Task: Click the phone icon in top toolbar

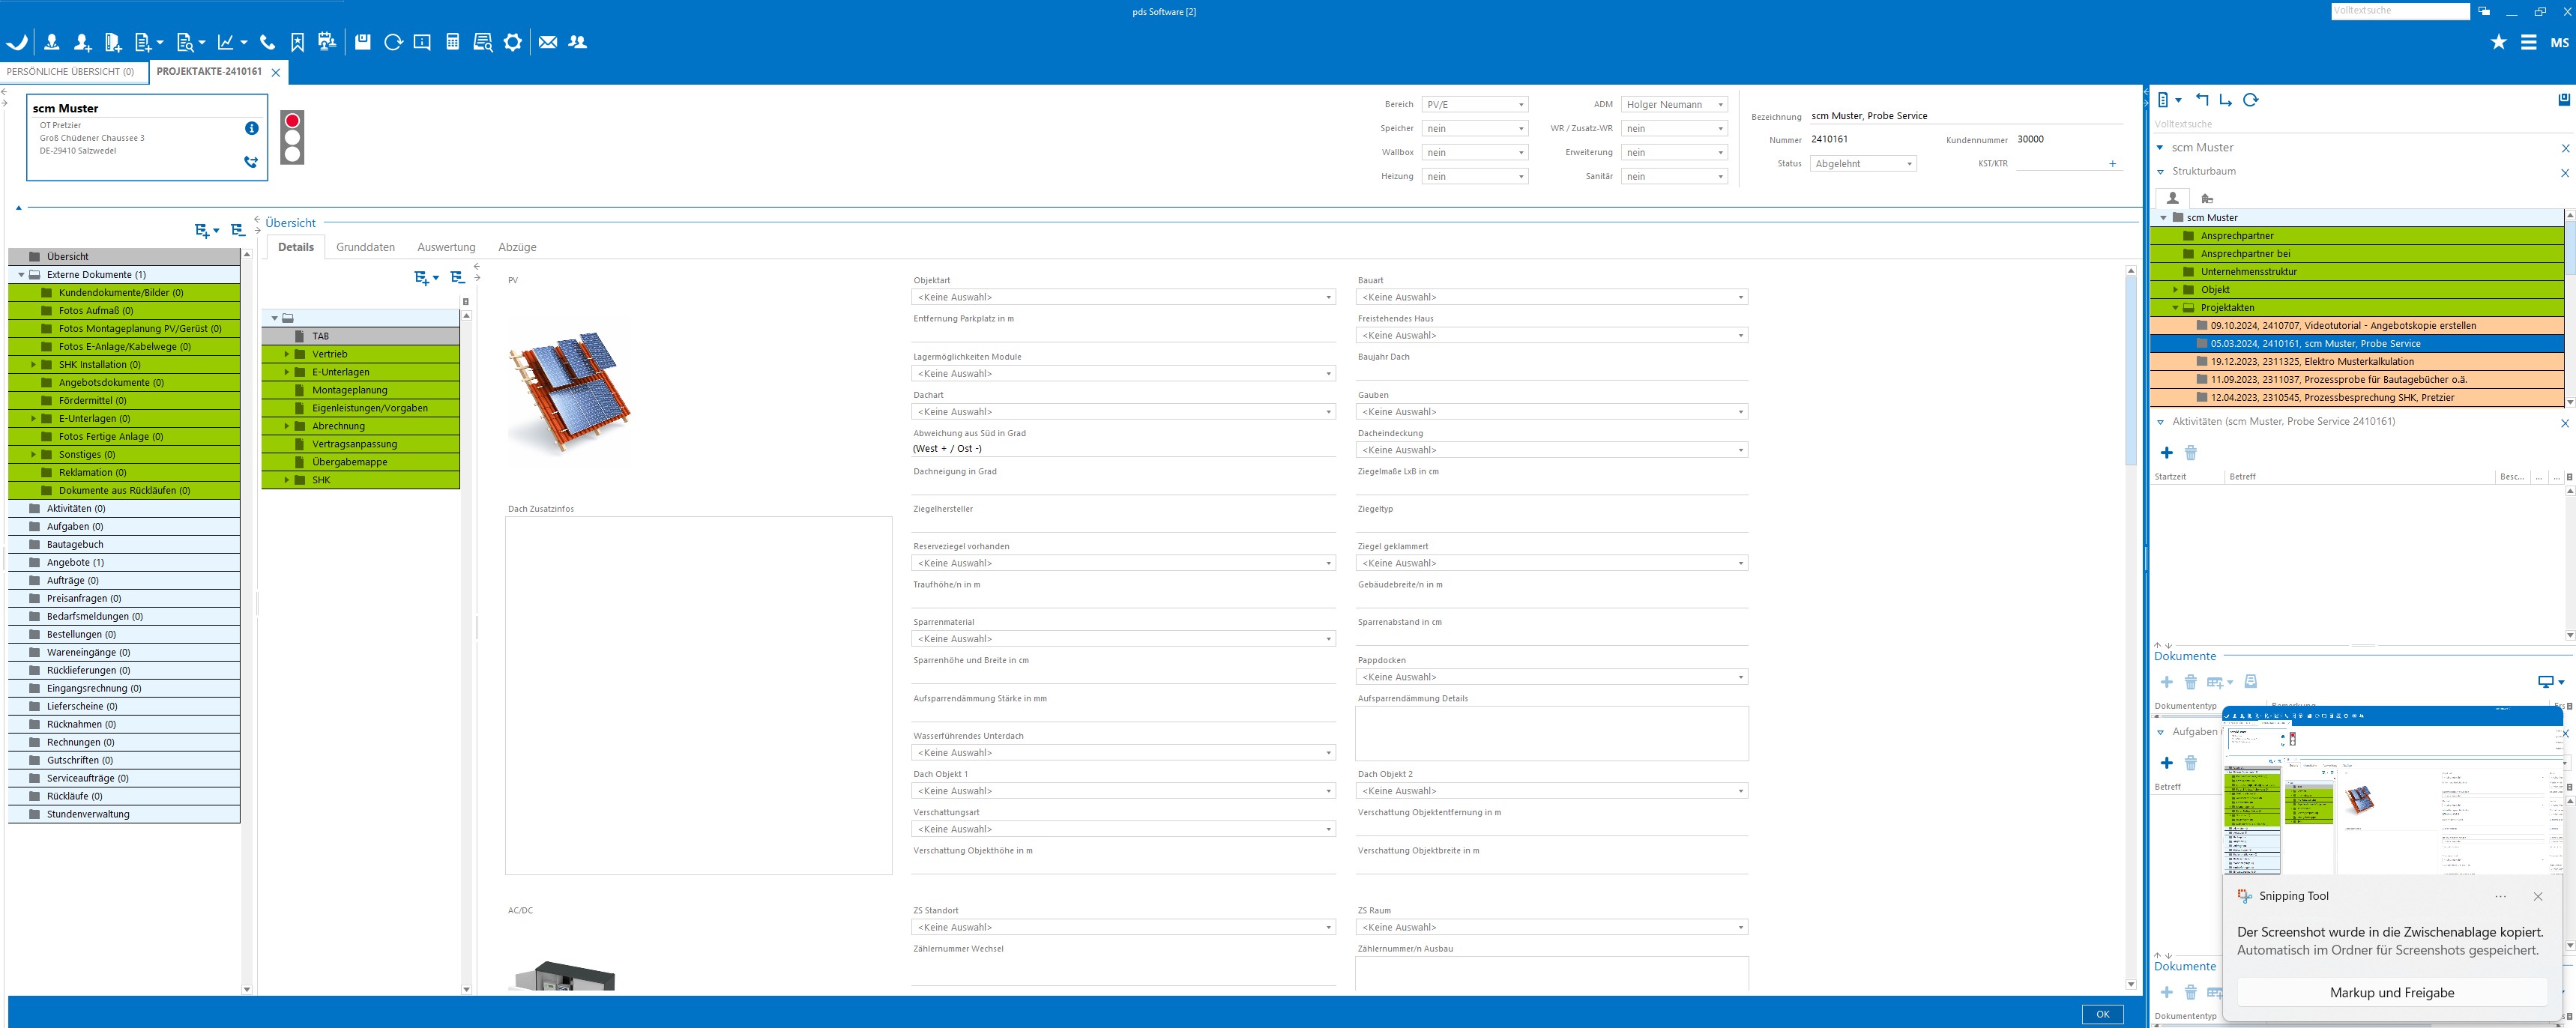Action: click(x=267, y=42)
